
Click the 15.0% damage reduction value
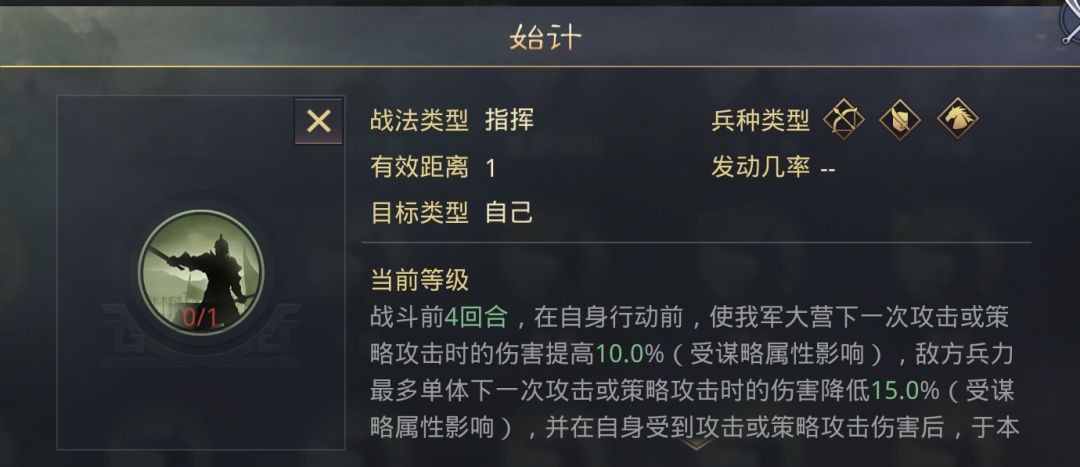coord(906,390)
